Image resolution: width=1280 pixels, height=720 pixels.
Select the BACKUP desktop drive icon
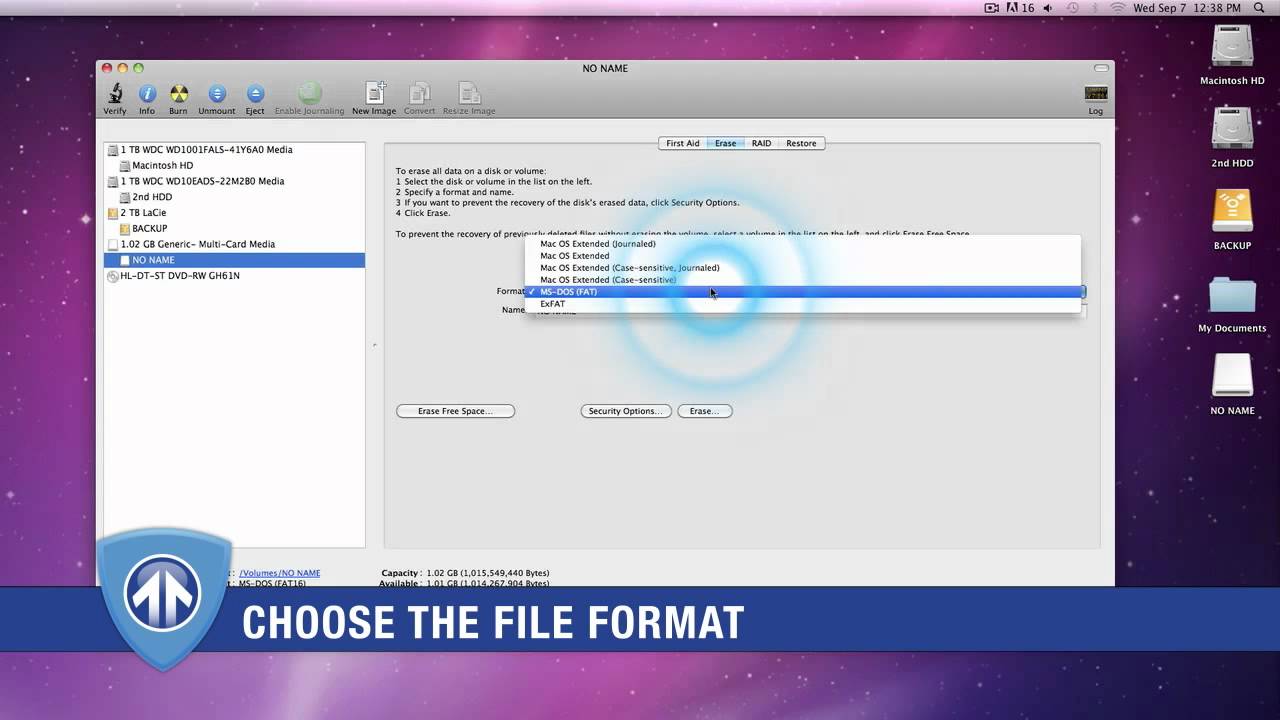point(1232,212)
